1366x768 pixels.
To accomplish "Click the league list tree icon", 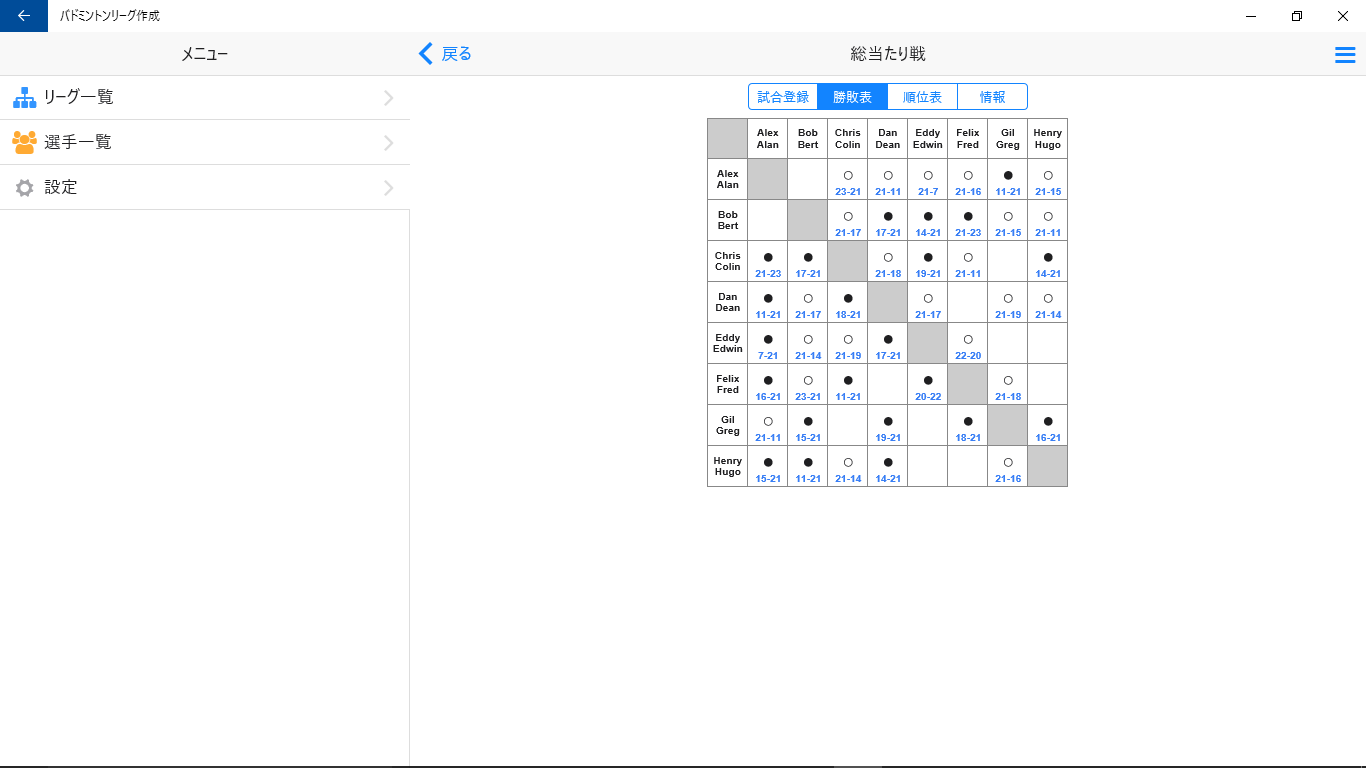I will point(22,97).
